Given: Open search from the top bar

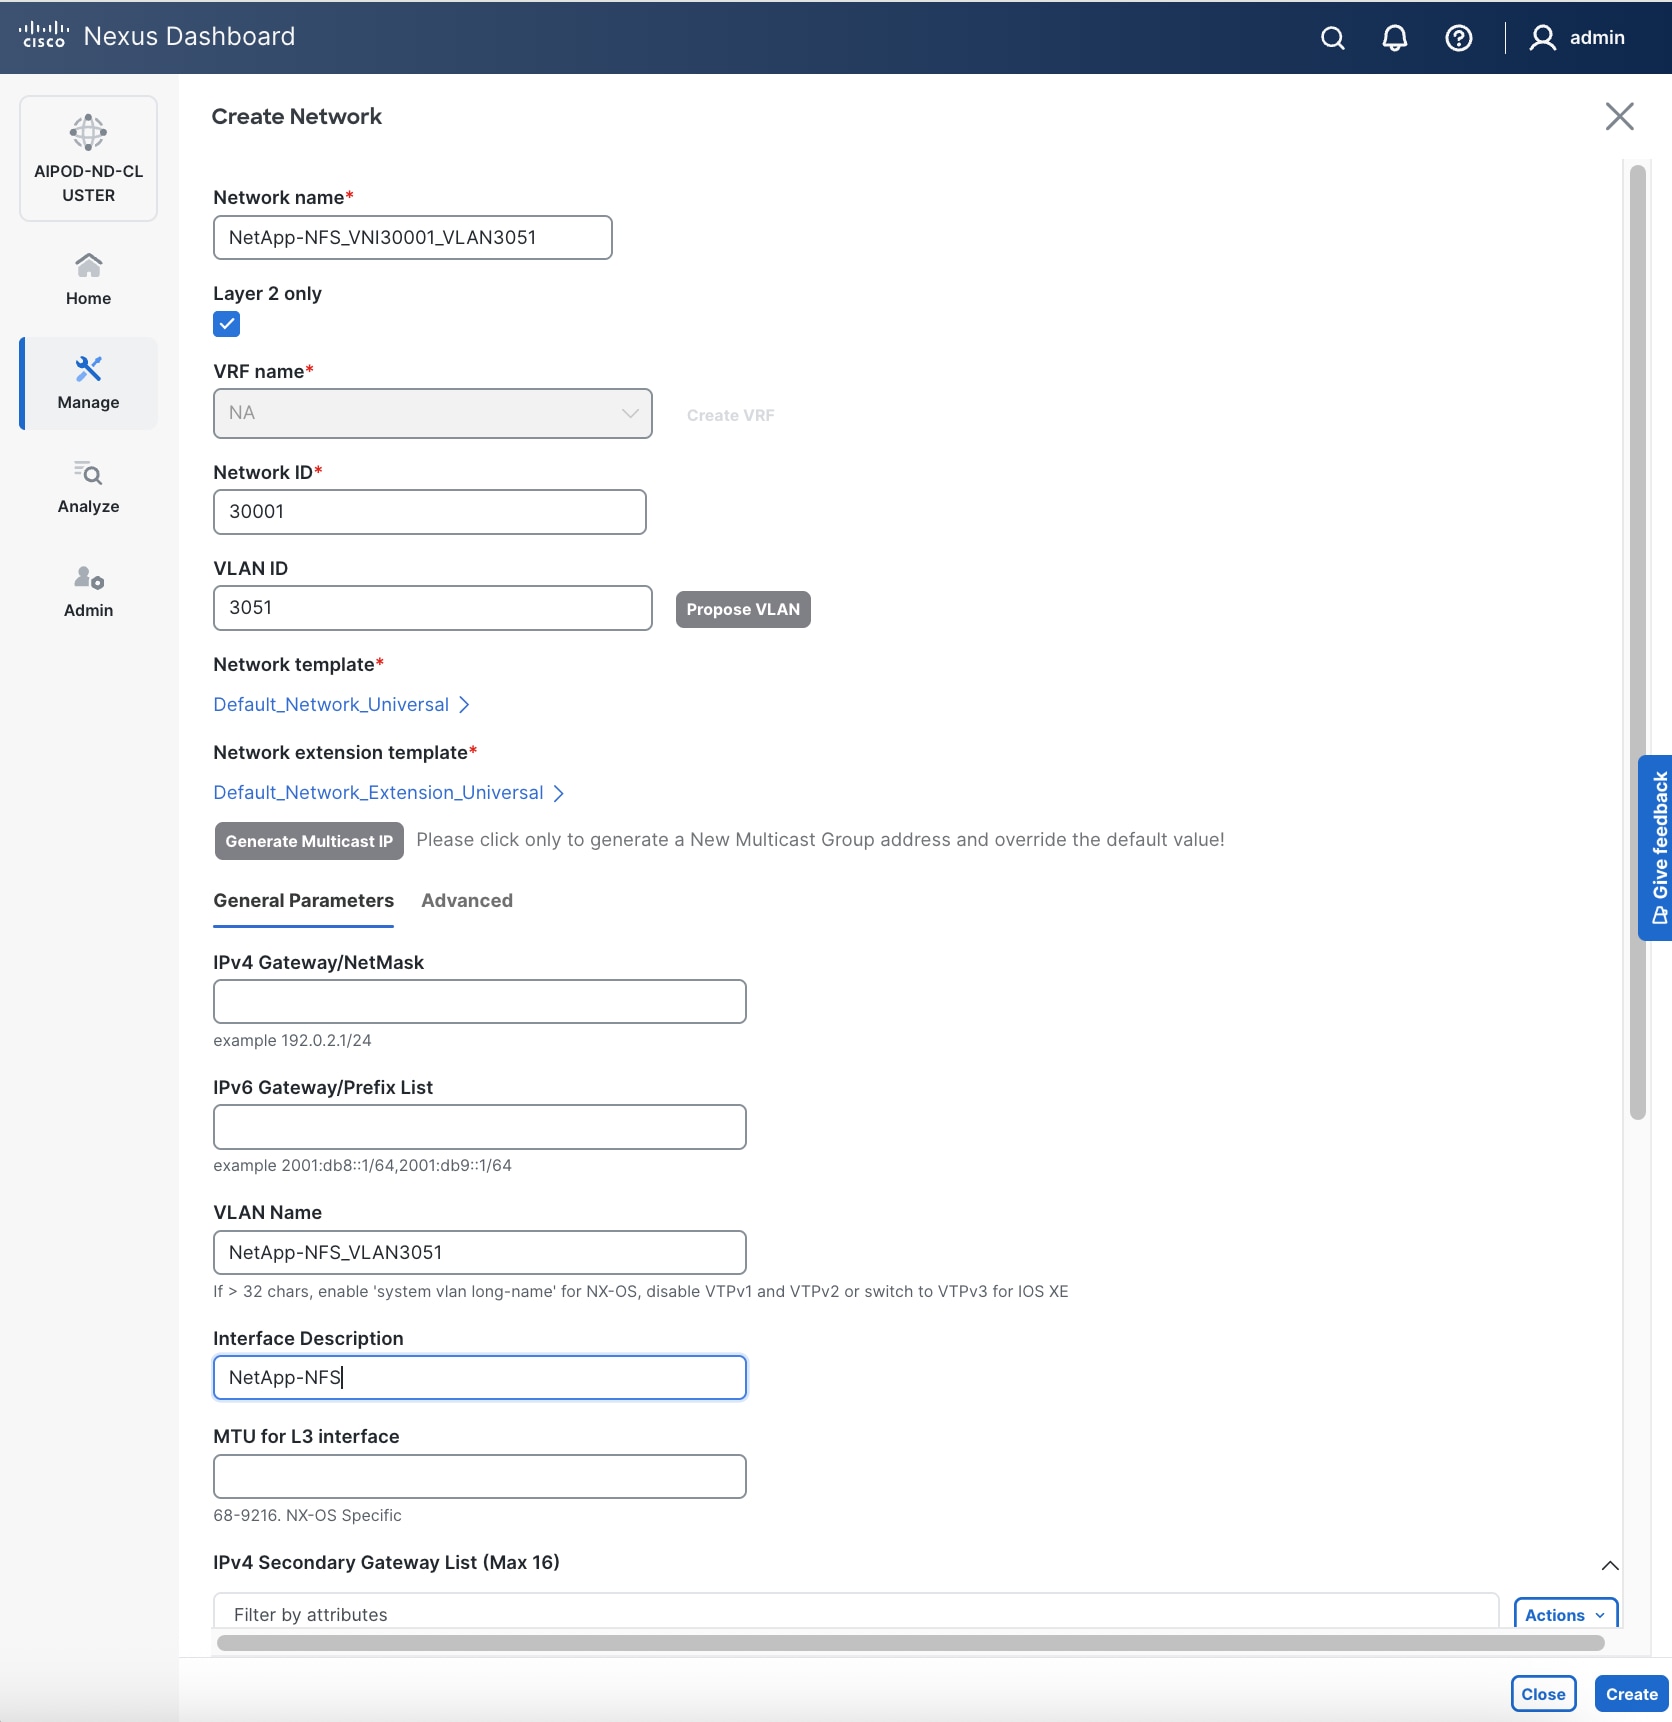Looking at the screenshot, I should point(1332,38).
